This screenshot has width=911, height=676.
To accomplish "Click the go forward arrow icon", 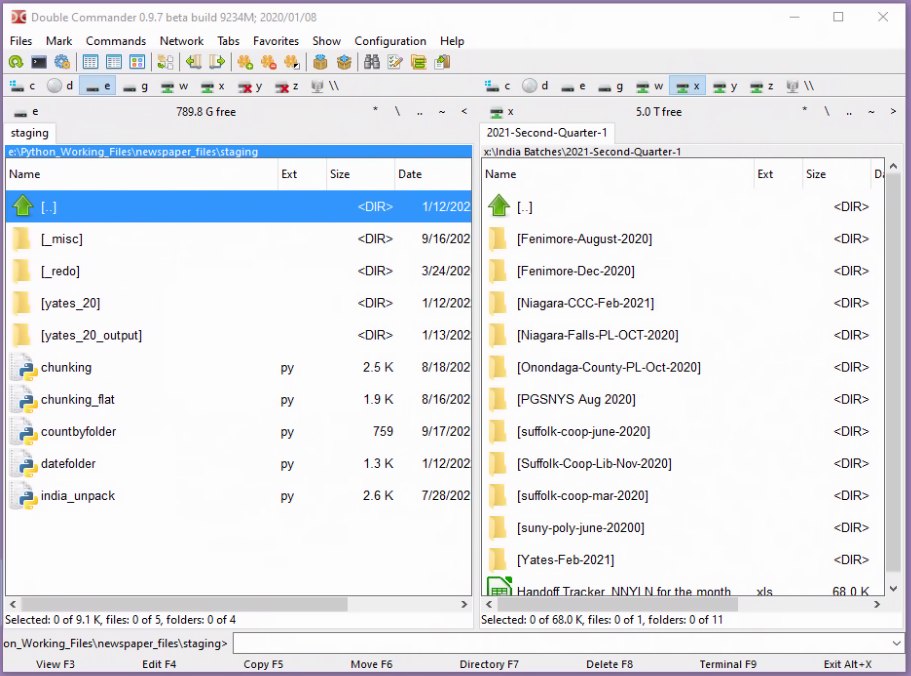I will (x=217, y=62).
